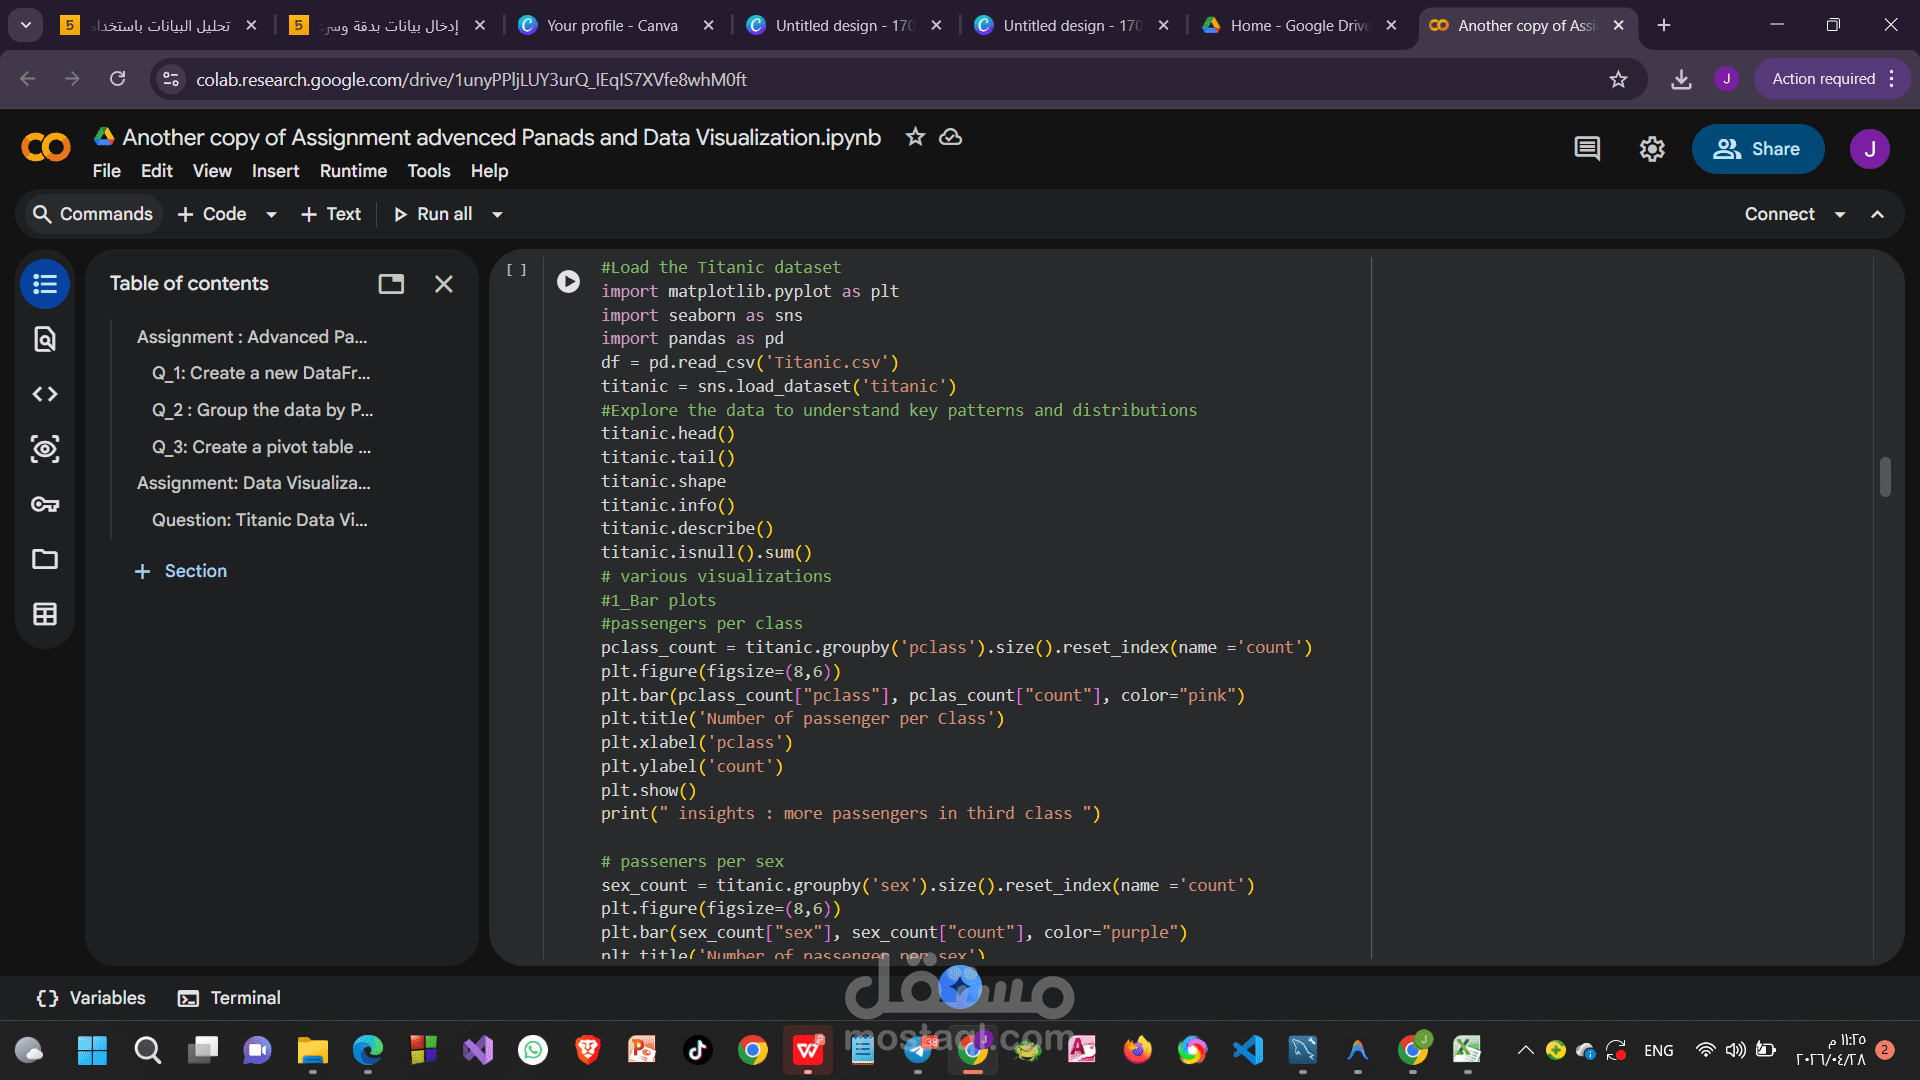This screenshot has width=1920, height=1080.
Task: Open the Files folder icon in sidebar
Action: pyautogui.click(x=45, y=559)
